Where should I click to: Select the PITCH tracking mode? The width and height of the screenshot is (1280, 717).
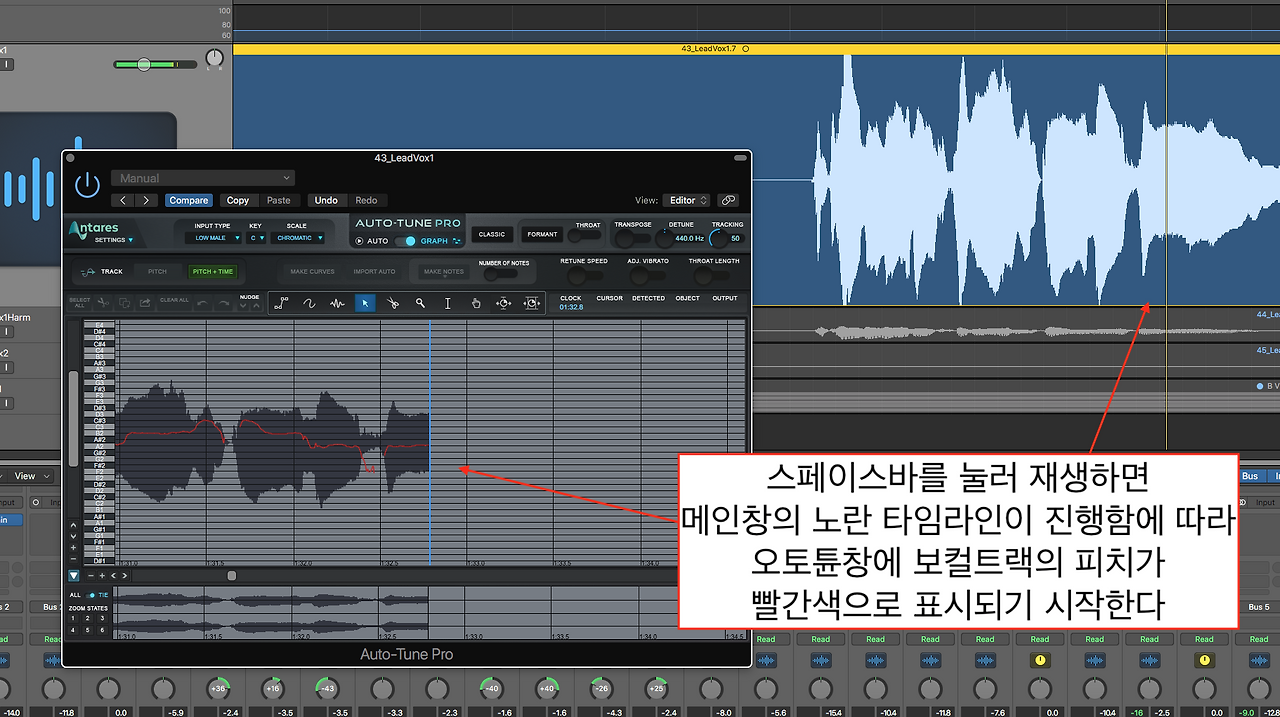click(158, 271)
